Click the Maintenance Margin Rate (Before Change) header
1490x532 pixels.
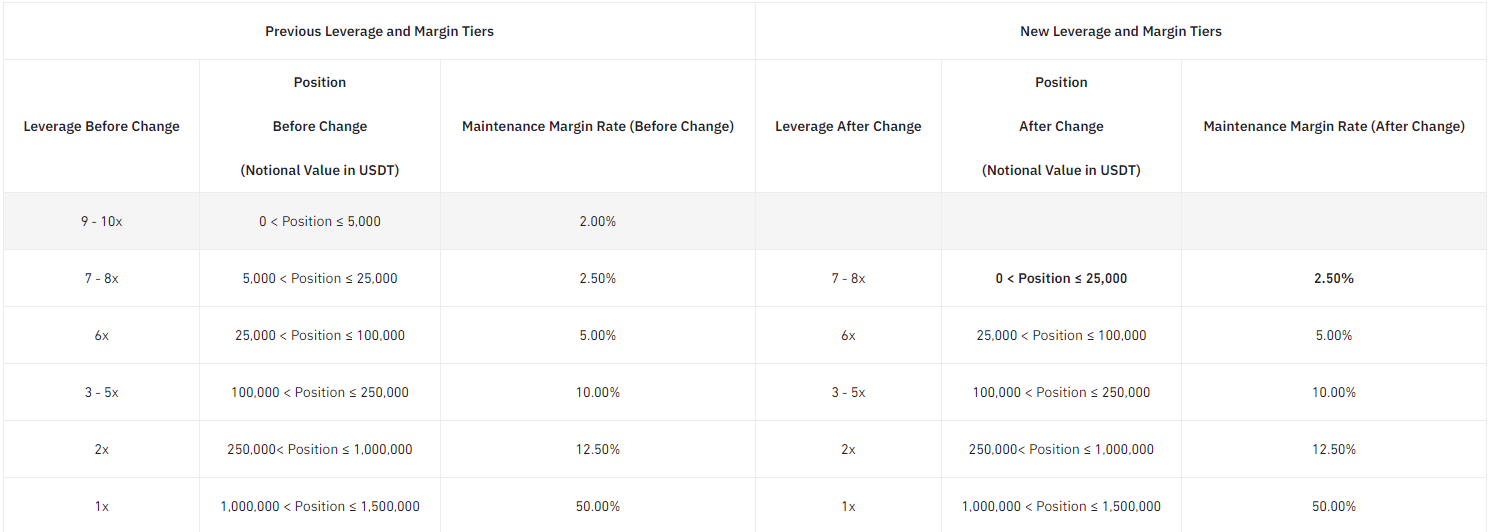pos(597,126)
